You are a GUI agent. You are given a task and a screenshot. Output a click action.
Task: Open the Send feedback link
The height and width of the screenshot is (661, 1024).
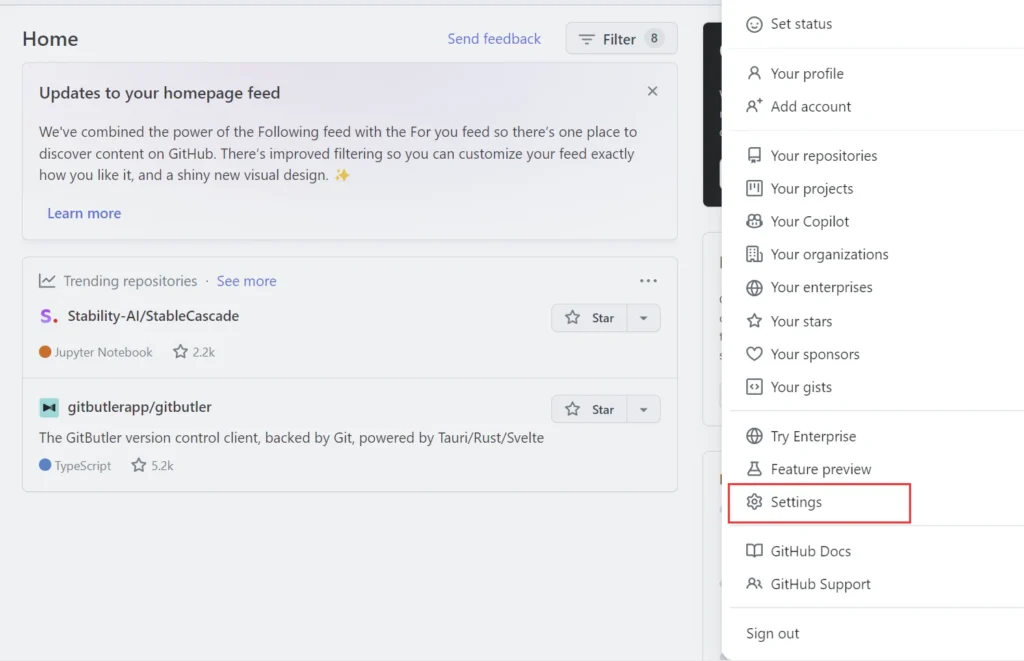tap(494, 39)
